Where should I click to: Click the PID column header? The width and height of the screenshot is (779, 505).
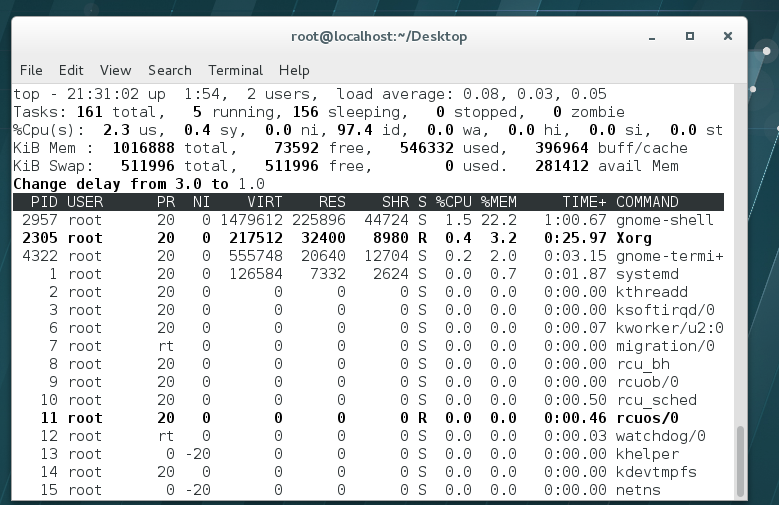[x=44, y=202]
